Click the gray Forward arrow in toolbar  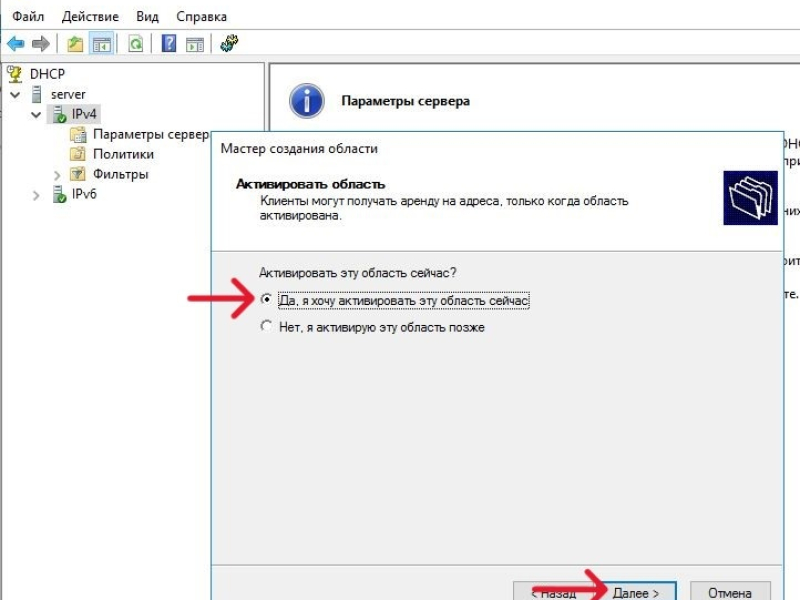tap(41, 44)
